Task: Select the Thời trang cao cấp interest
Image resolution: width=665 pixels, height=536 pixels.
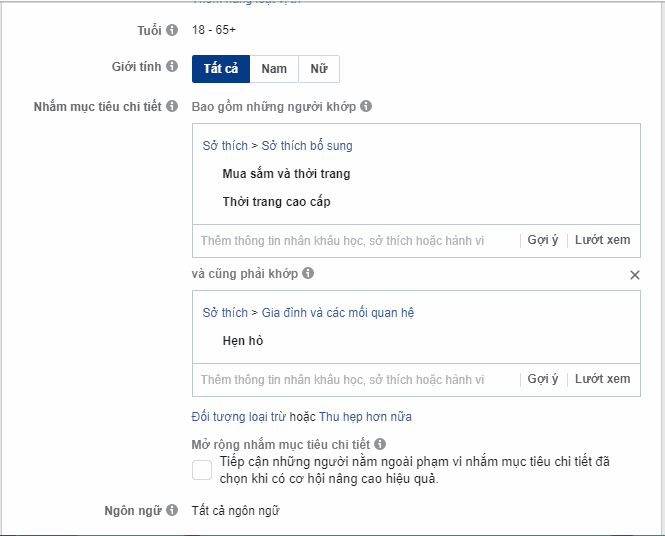Action: [x=277, y=202]
